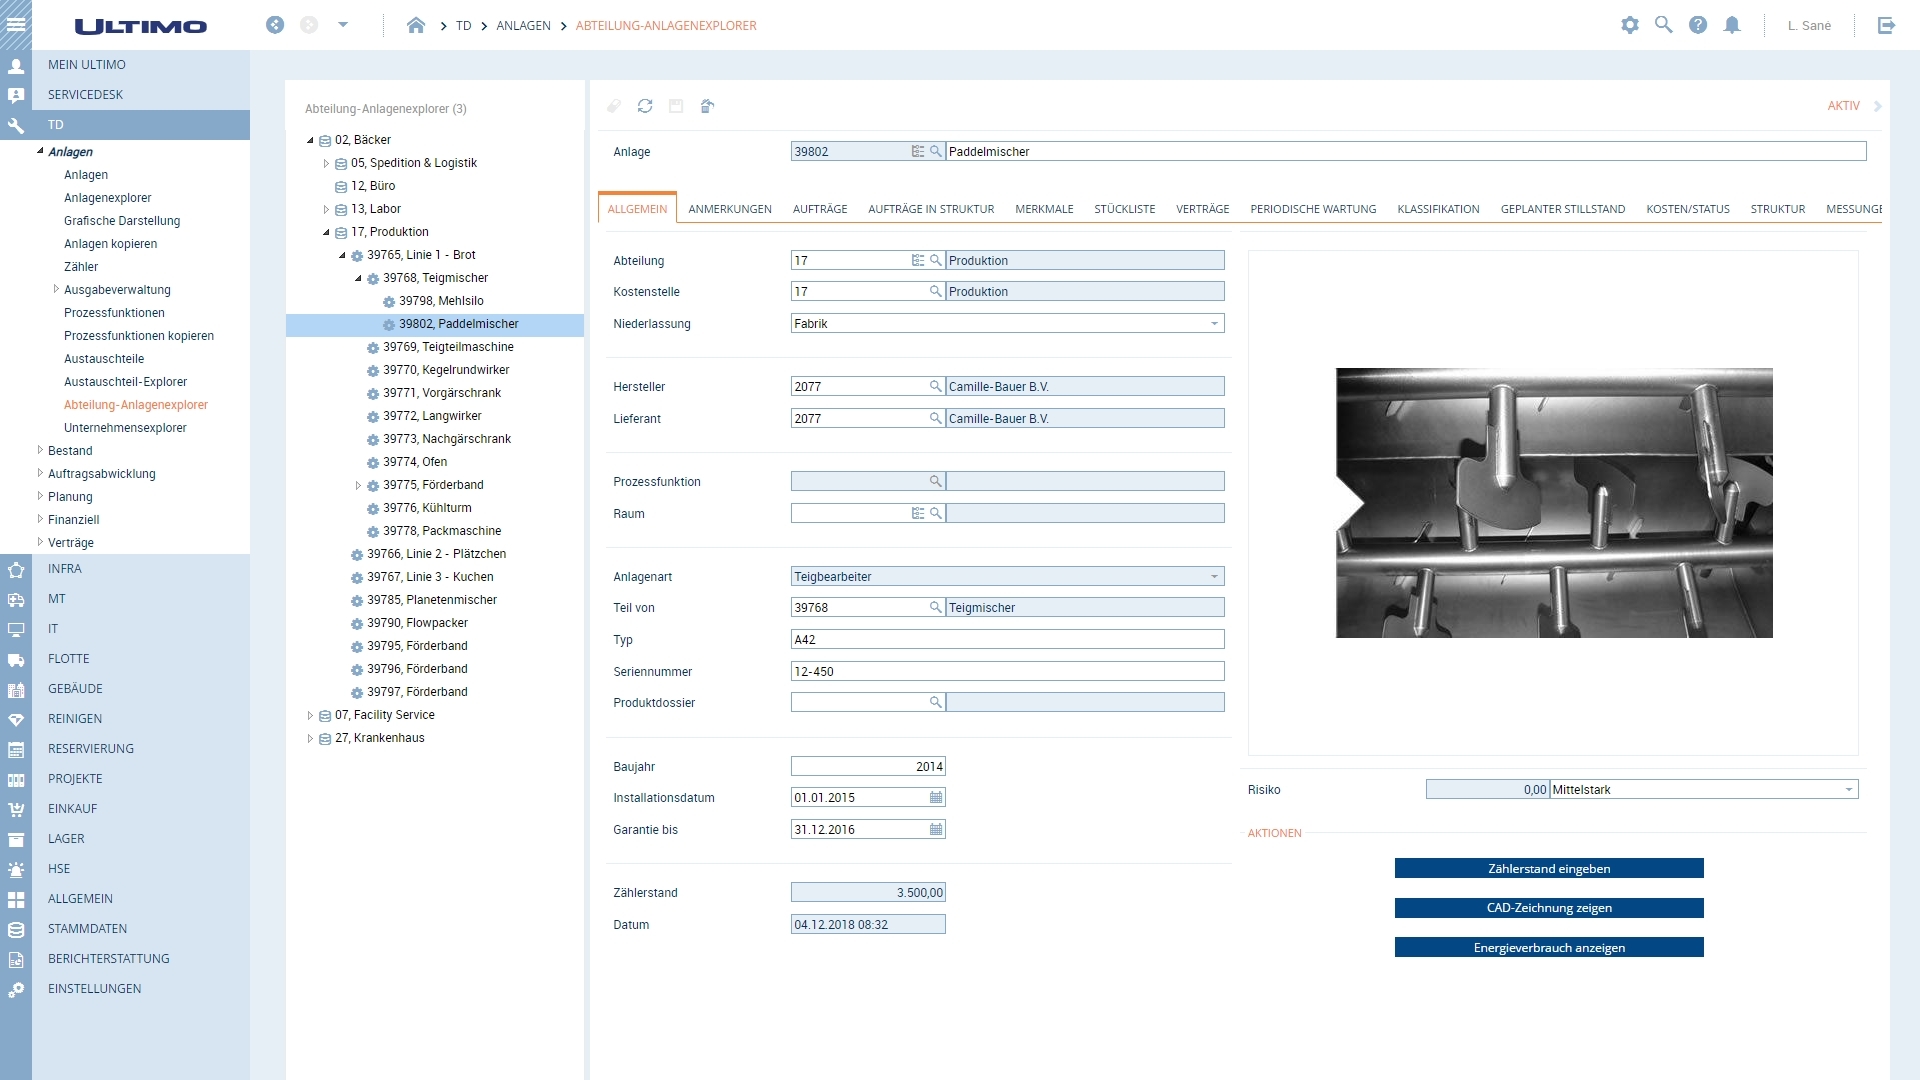
Task: Open application settings via the gear icon
Action: (x=1629, y=25)
